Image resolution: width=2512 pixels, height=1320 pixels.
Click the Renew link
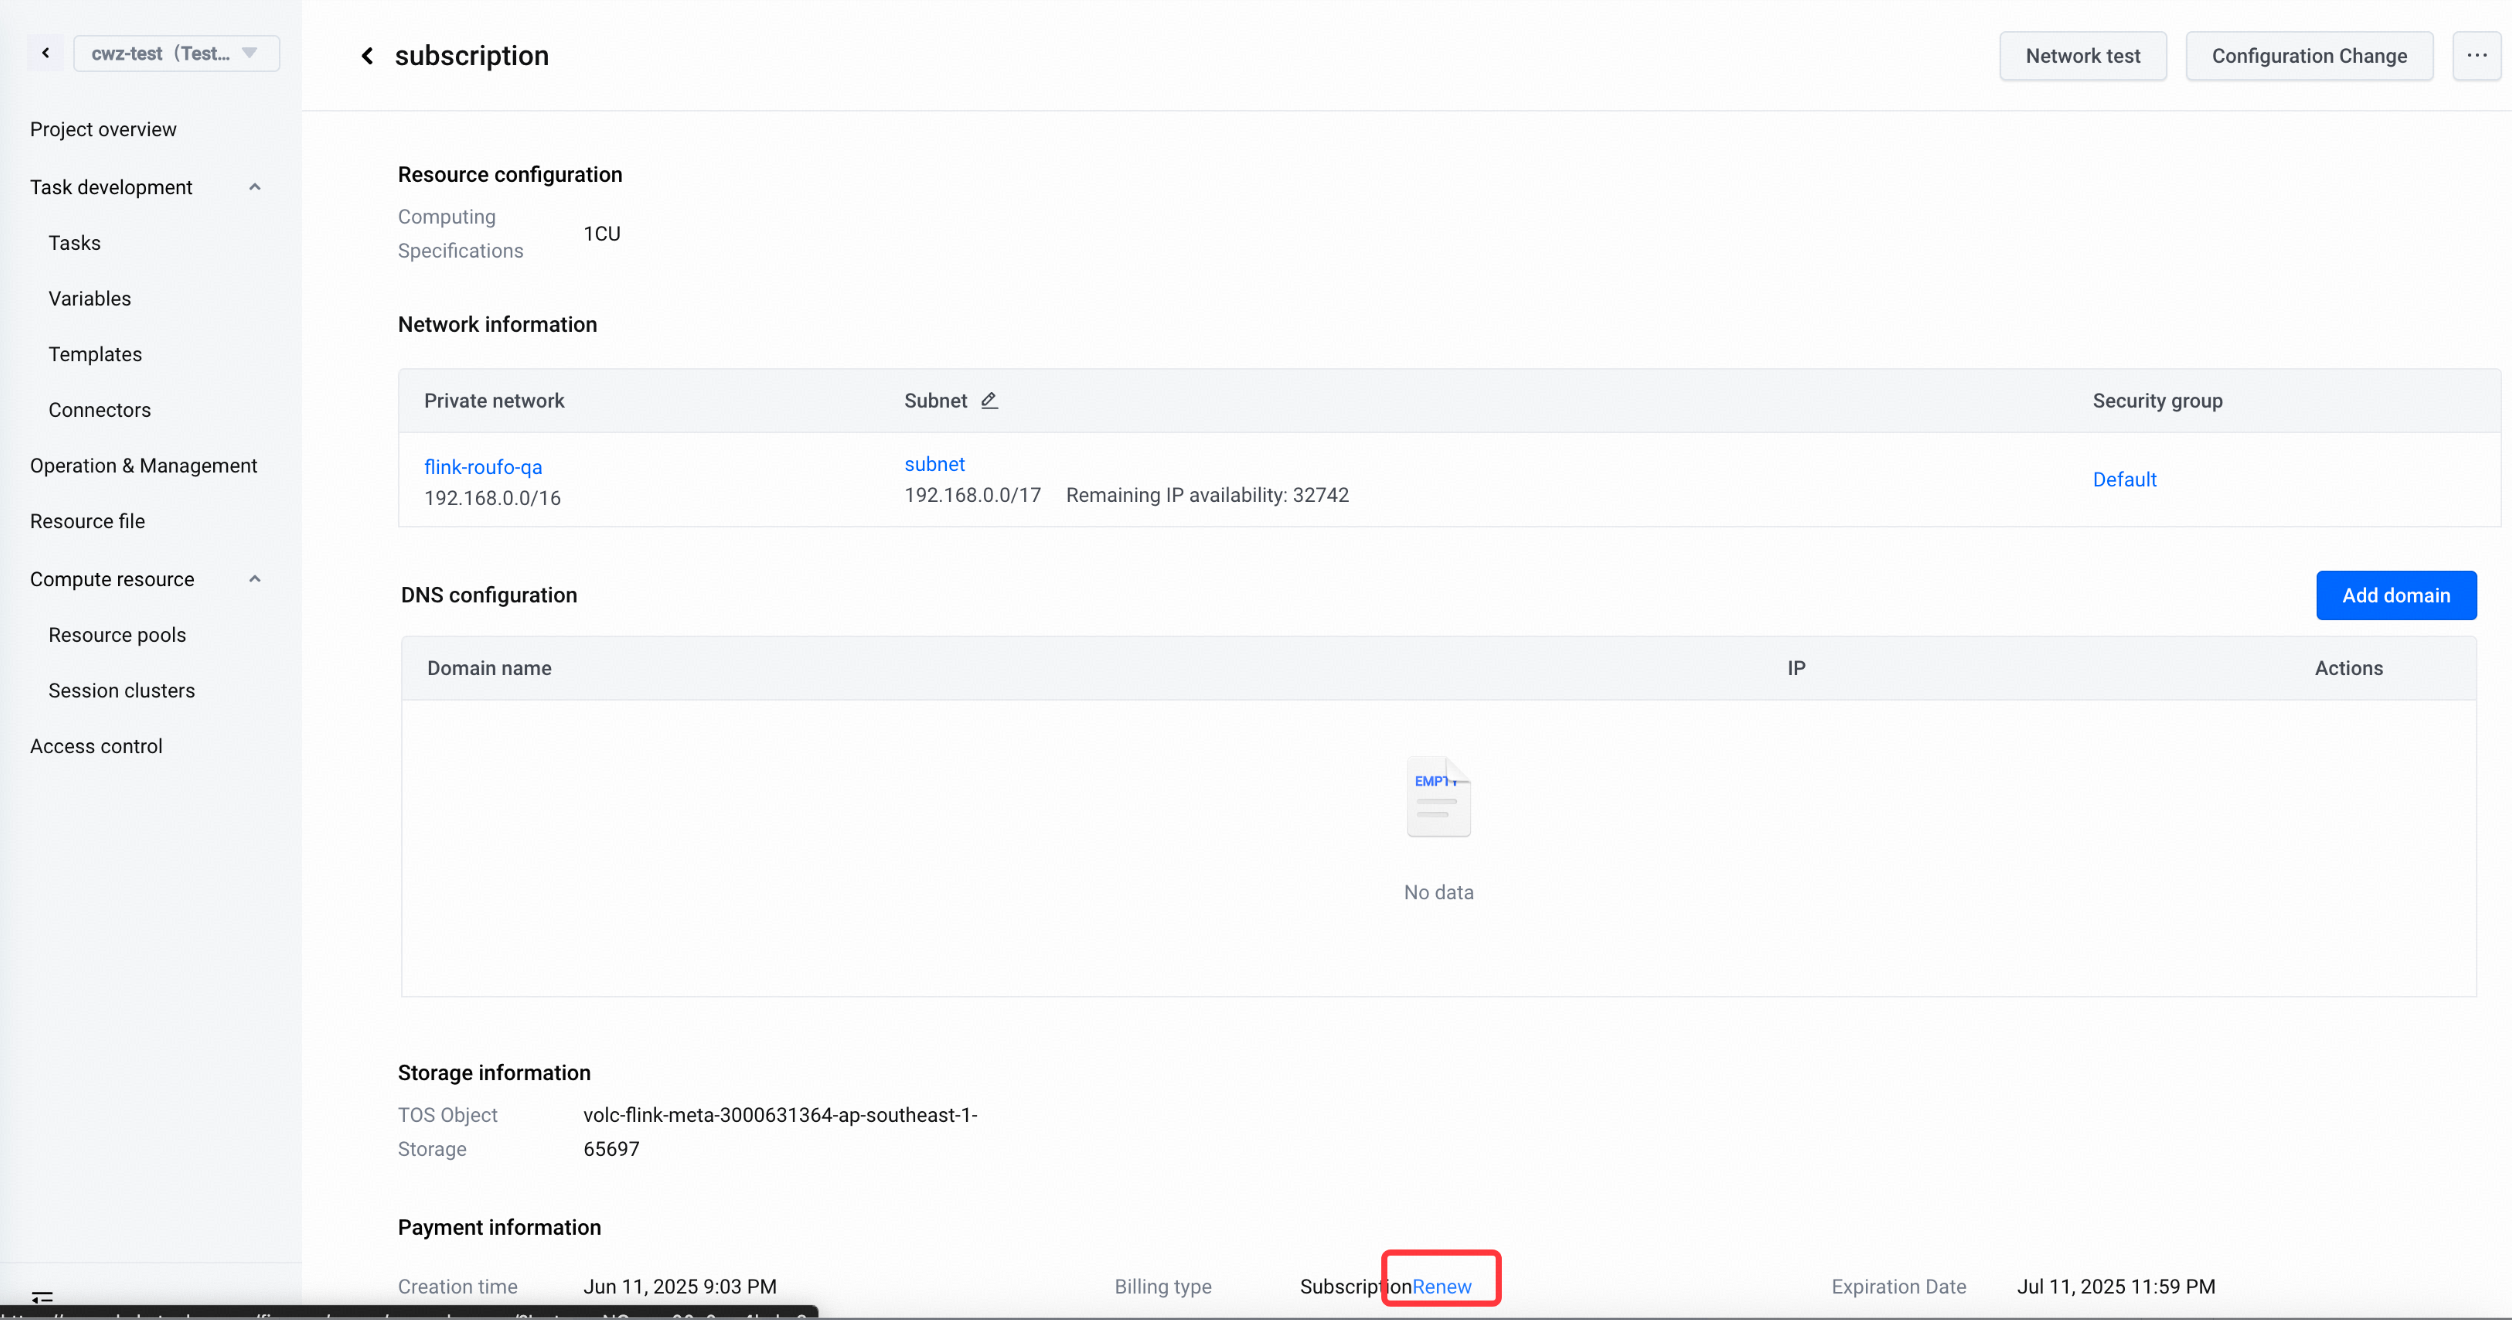(x=1441, y=1287)
